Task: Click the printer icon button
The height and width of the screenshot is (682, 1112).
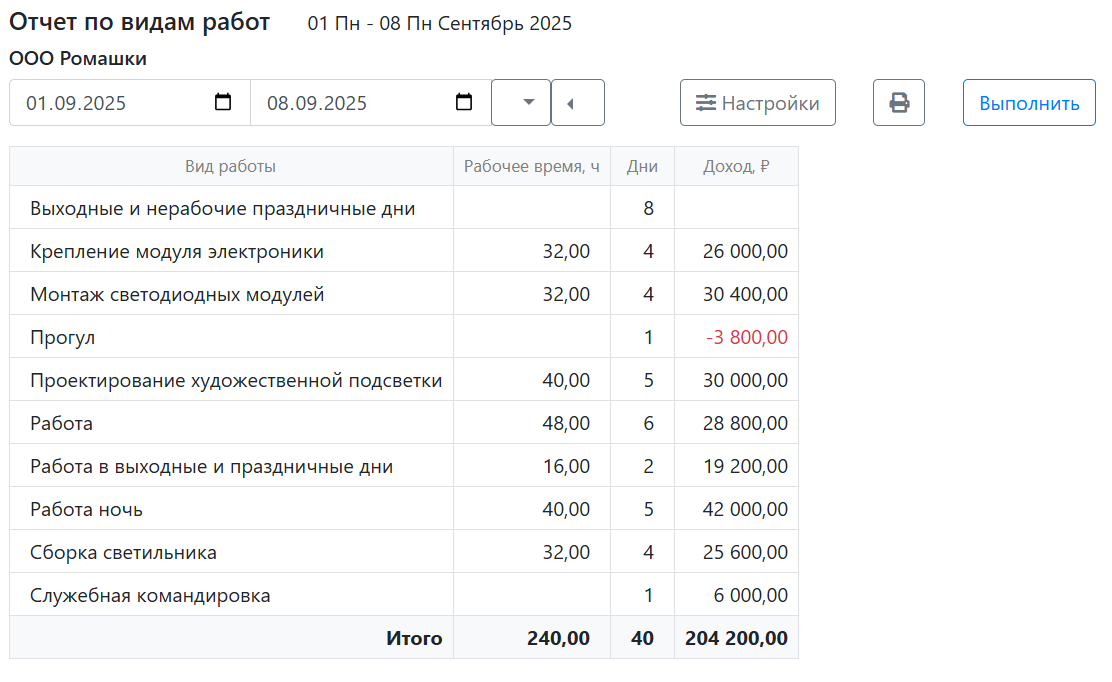Action: (898, 103)
